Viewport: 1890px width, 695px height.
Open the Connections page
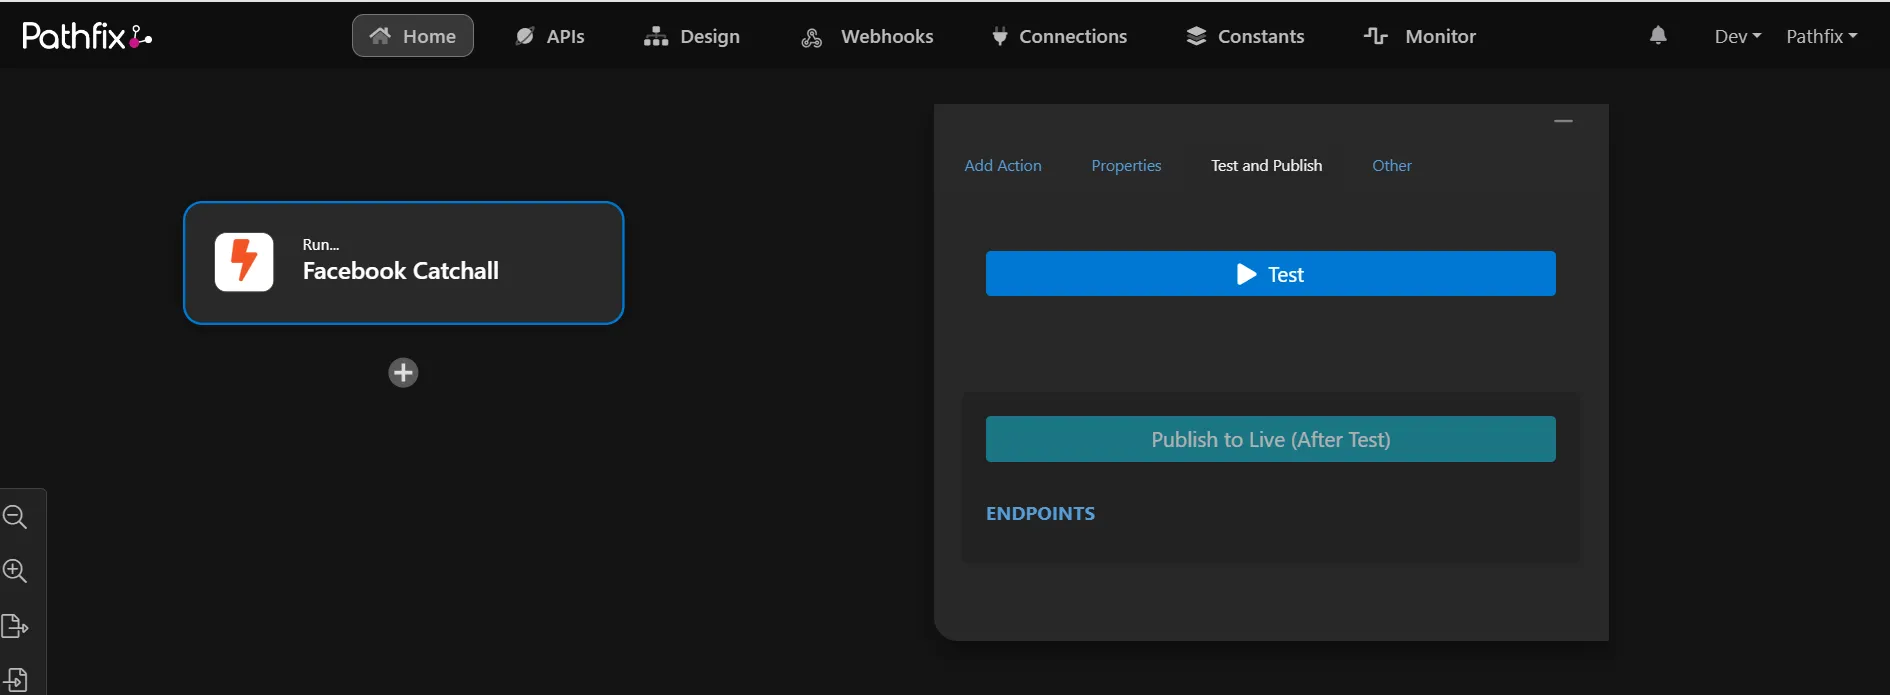coord(1059,36)
